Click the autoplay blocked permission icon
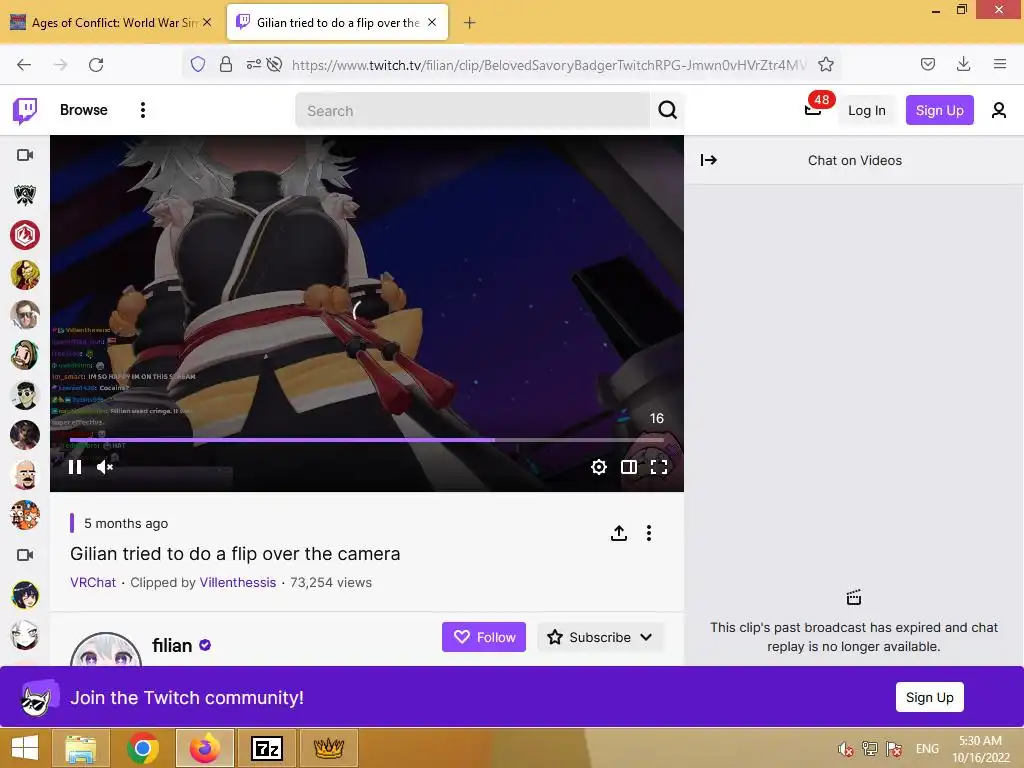This screenshot has height=768, width=1024. (274, 64)
